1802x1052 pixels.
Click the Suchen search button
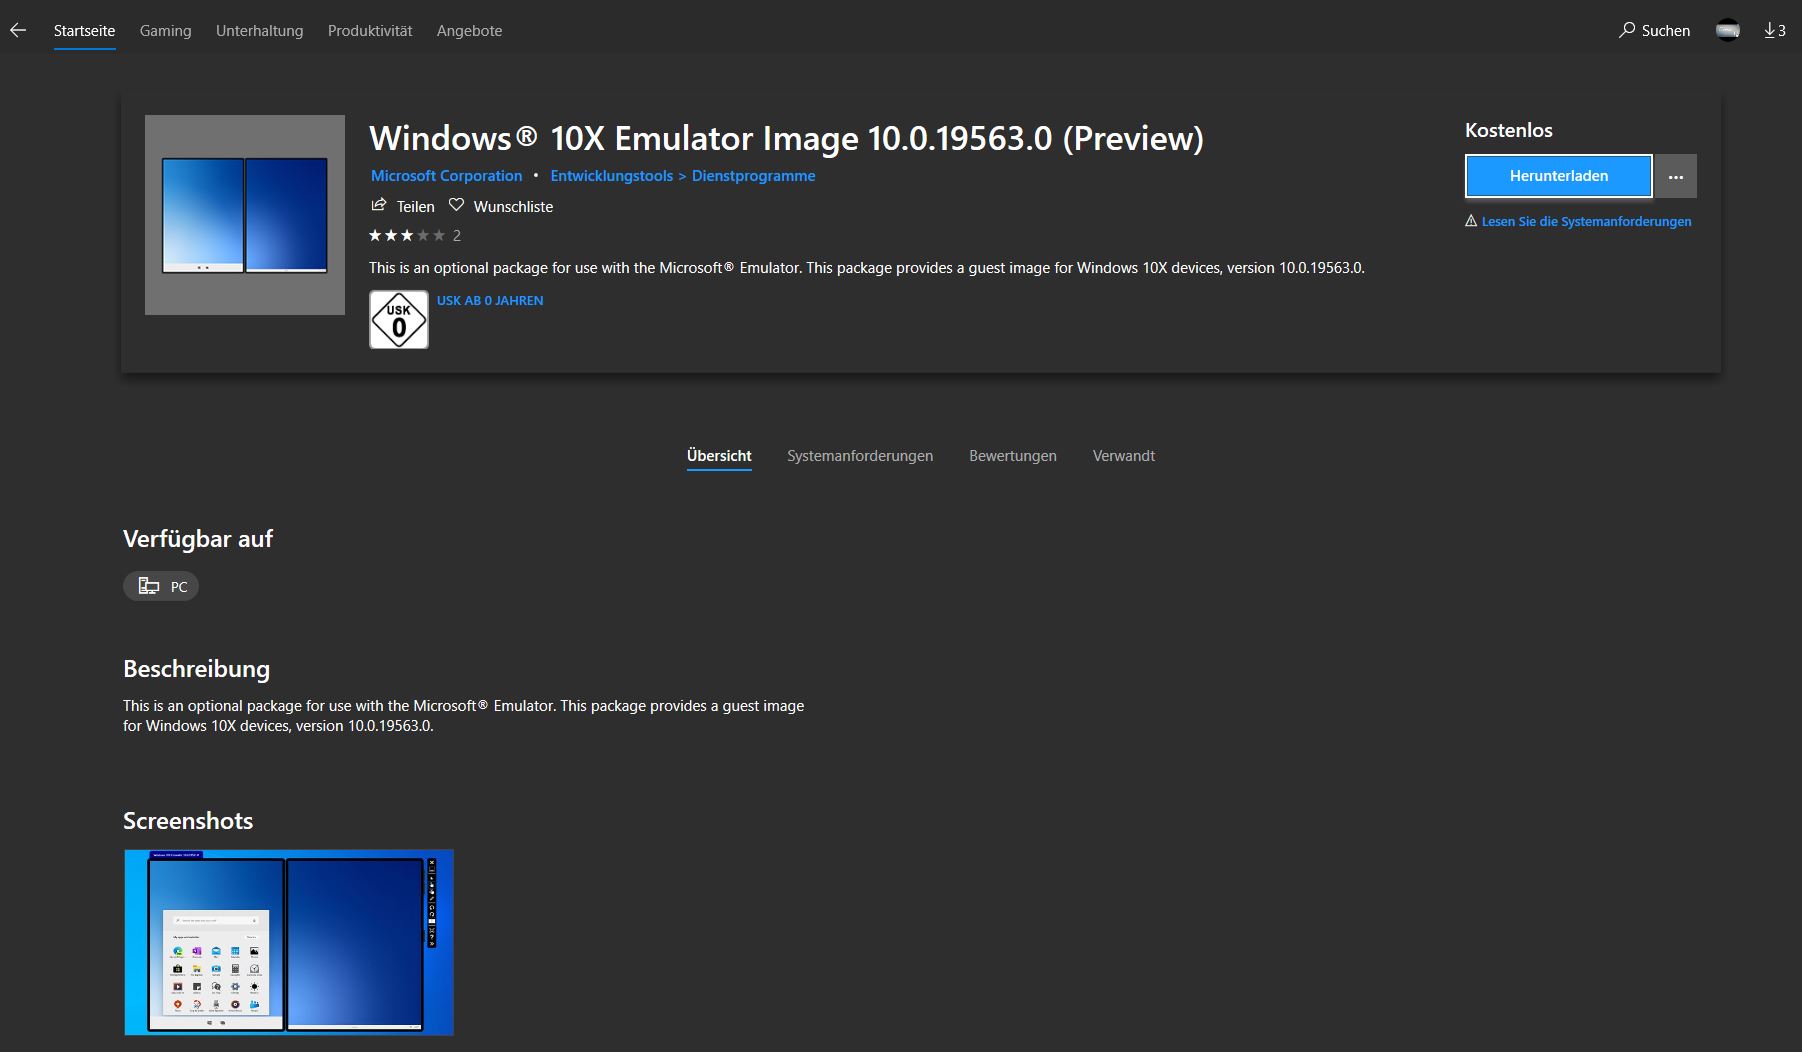1654,31
